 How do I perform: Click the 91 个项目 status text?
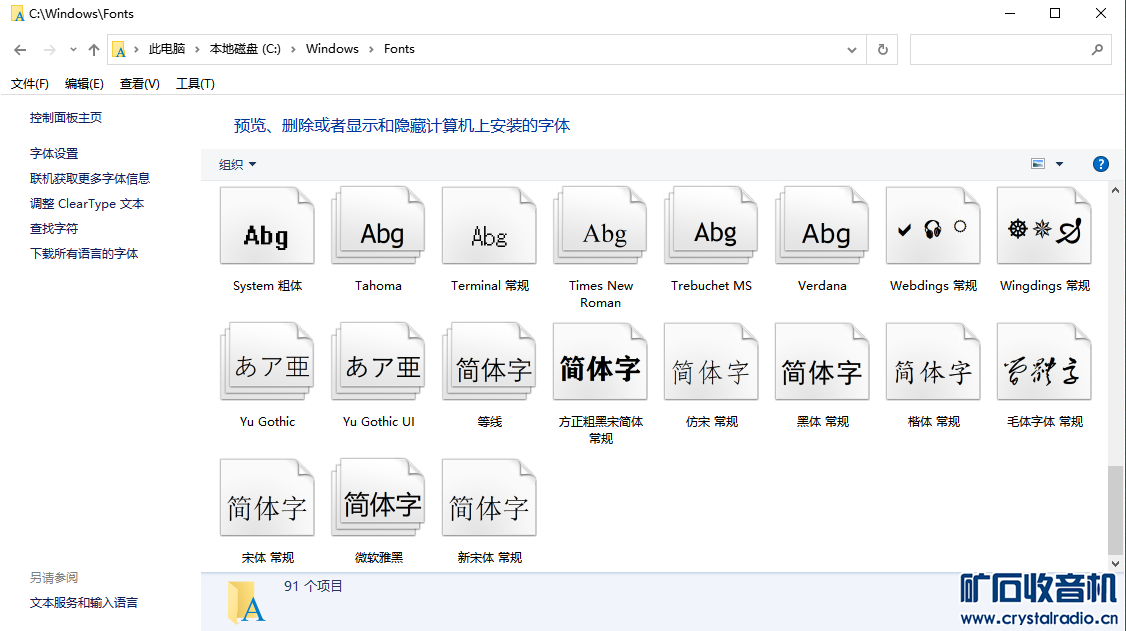[313, 586]
